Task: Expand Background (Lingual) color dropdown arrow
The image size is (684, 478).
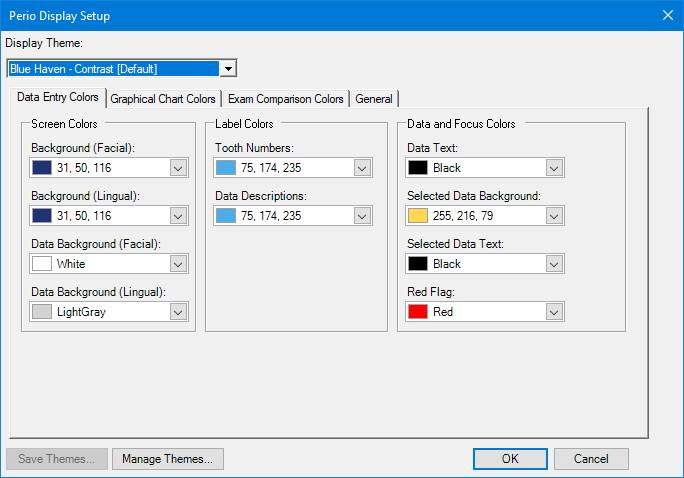Action: coord(178,216)
